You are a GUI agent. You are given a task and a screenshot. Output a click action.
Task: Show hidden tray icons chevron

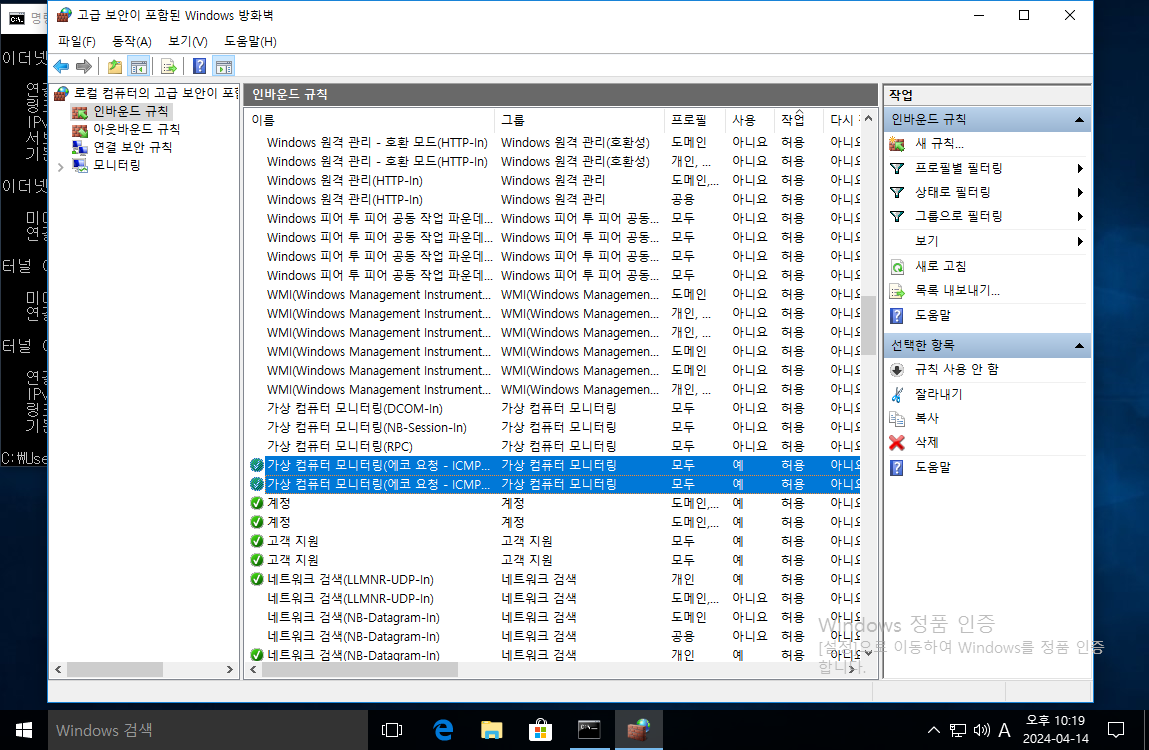point(934,730)
